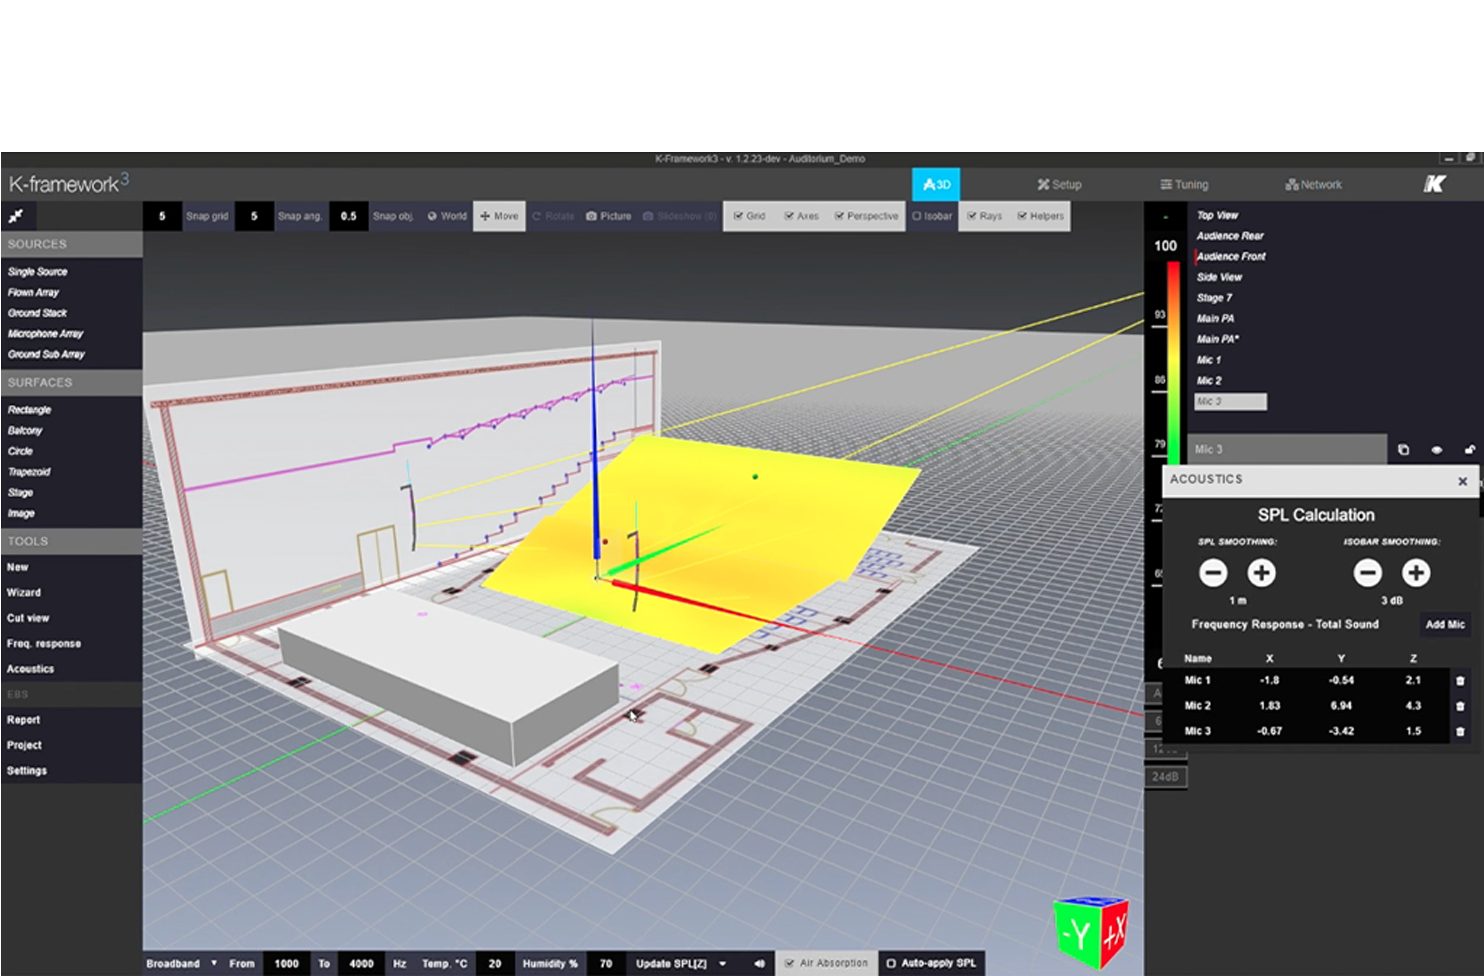Toggle the Perspective checkbox

point(866,216)
